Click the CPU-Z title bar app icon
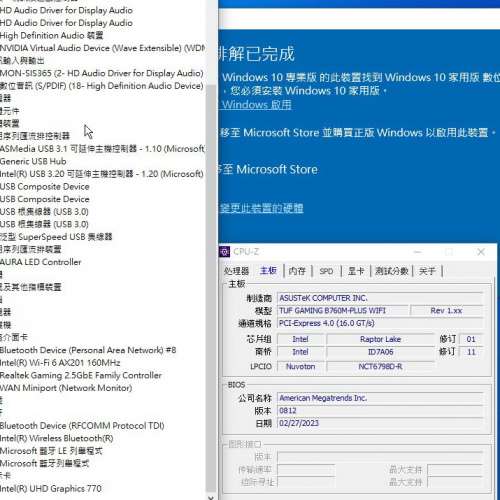The height and width of the screenshot is (500, 500). (x=225, y=252)
